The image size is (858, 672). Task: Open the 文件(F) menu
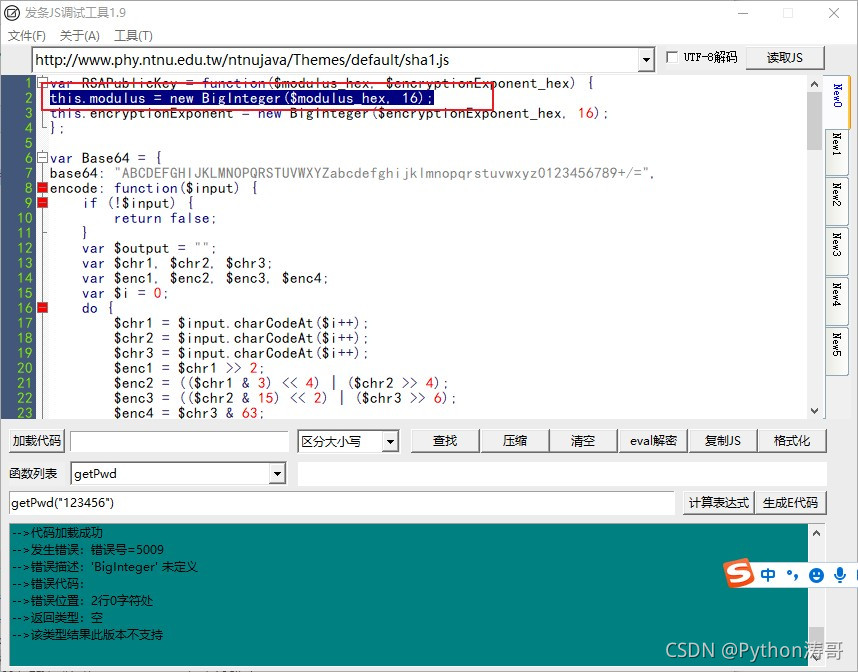pos(26,36)
